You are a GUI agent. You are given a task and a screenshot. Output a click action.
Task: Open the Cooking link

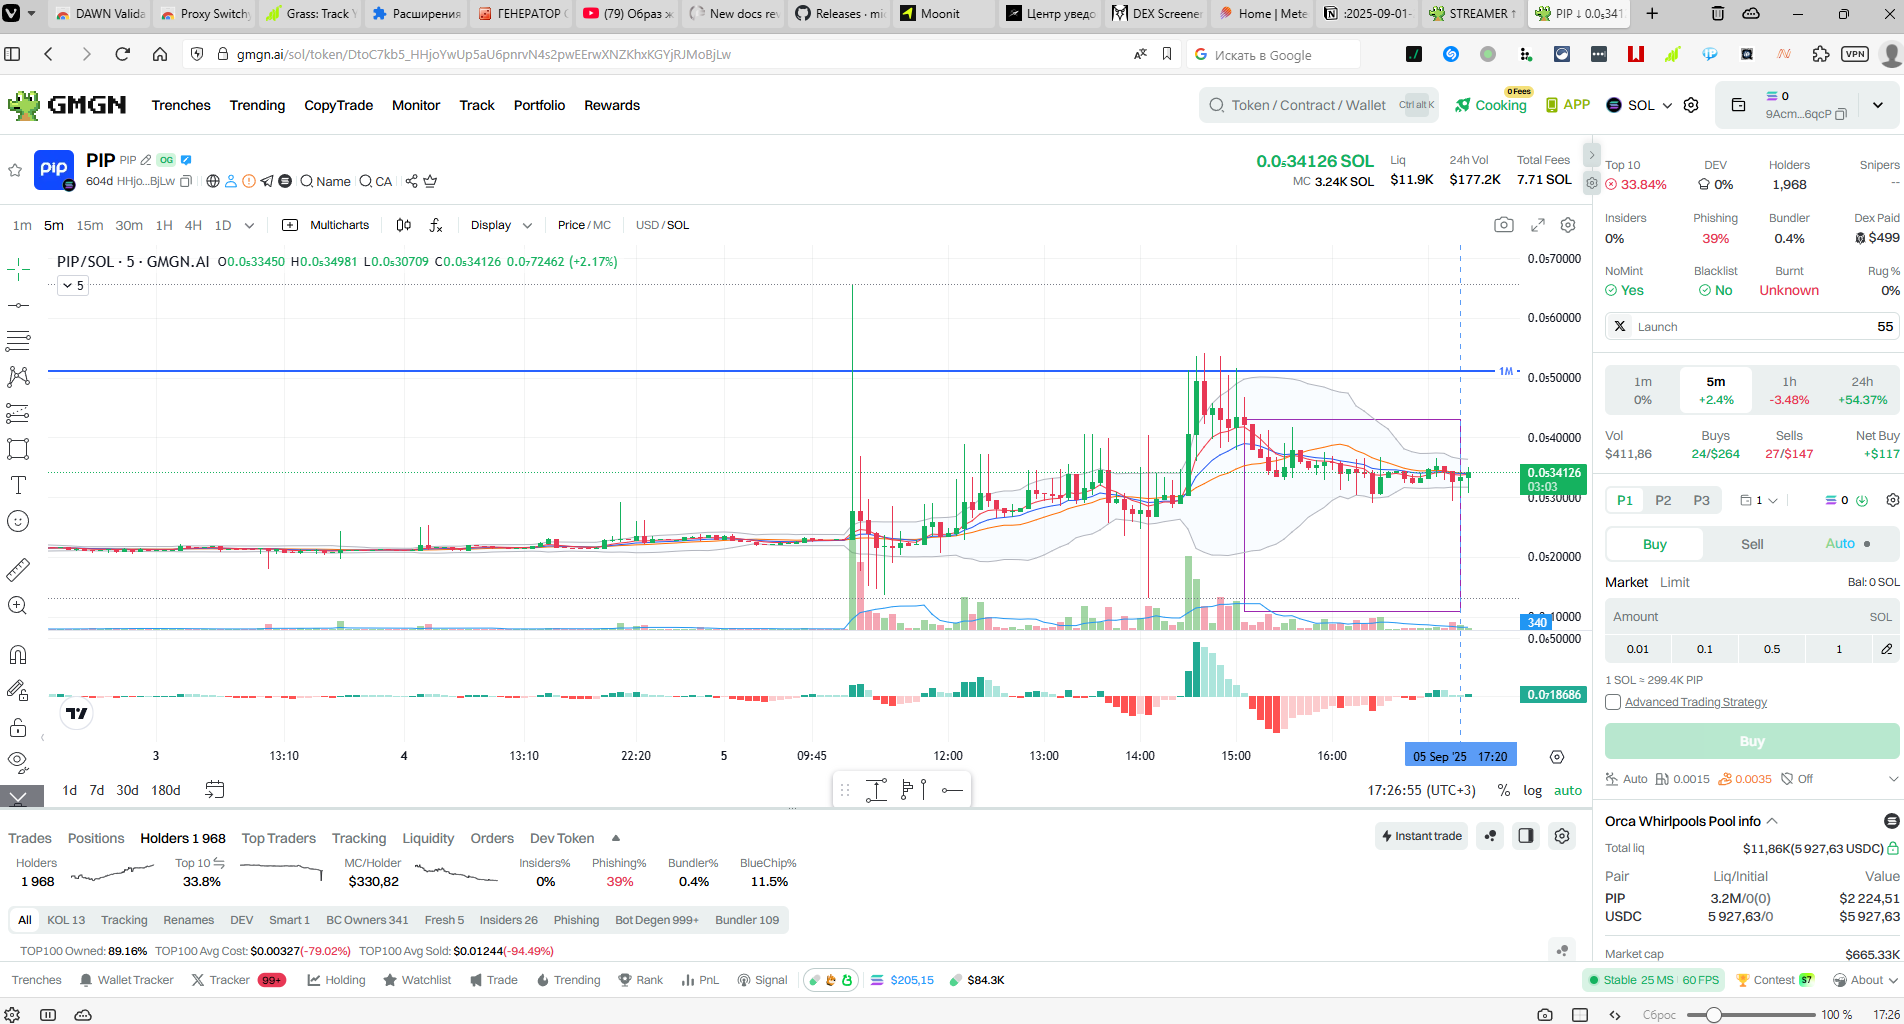(x=1491, y=105)
